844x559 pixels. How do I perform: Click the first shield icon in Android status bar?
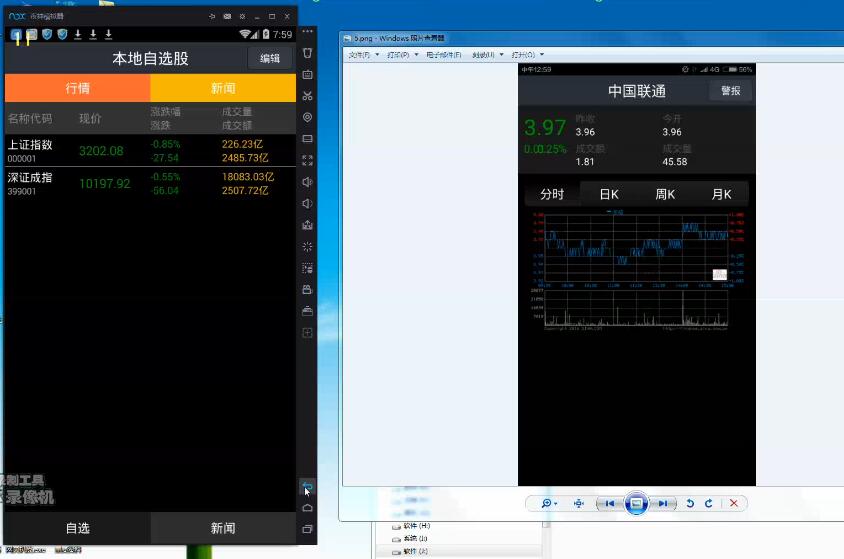[x=47, y=34]
